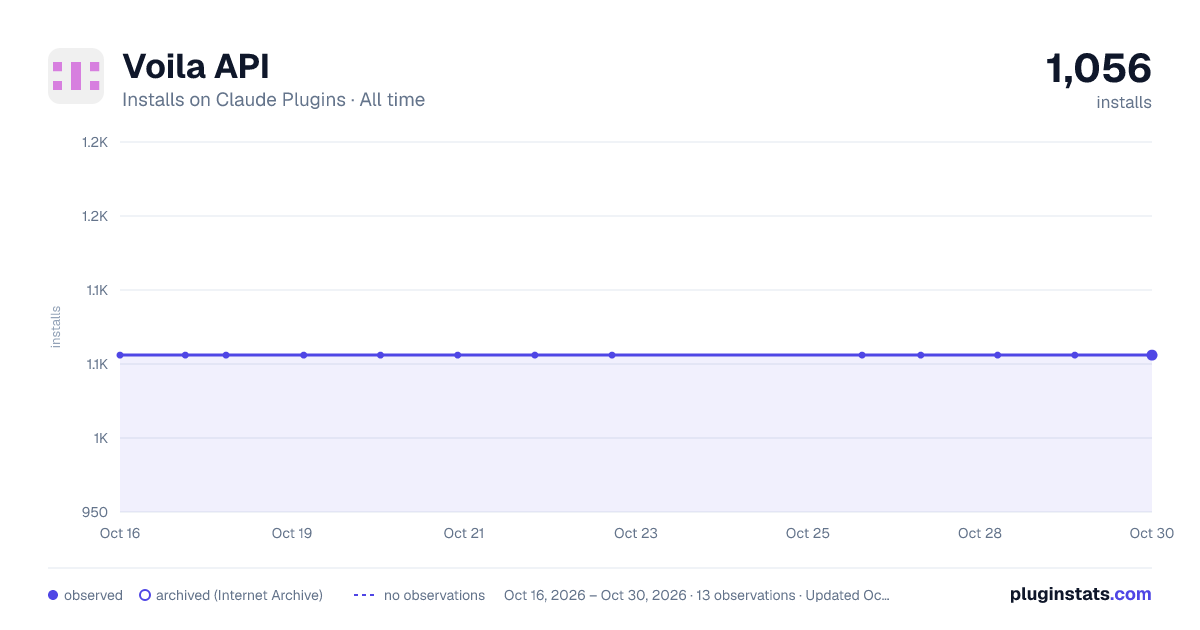
Task: Click the vertical "installs" axis title
Action: point(56,327)
